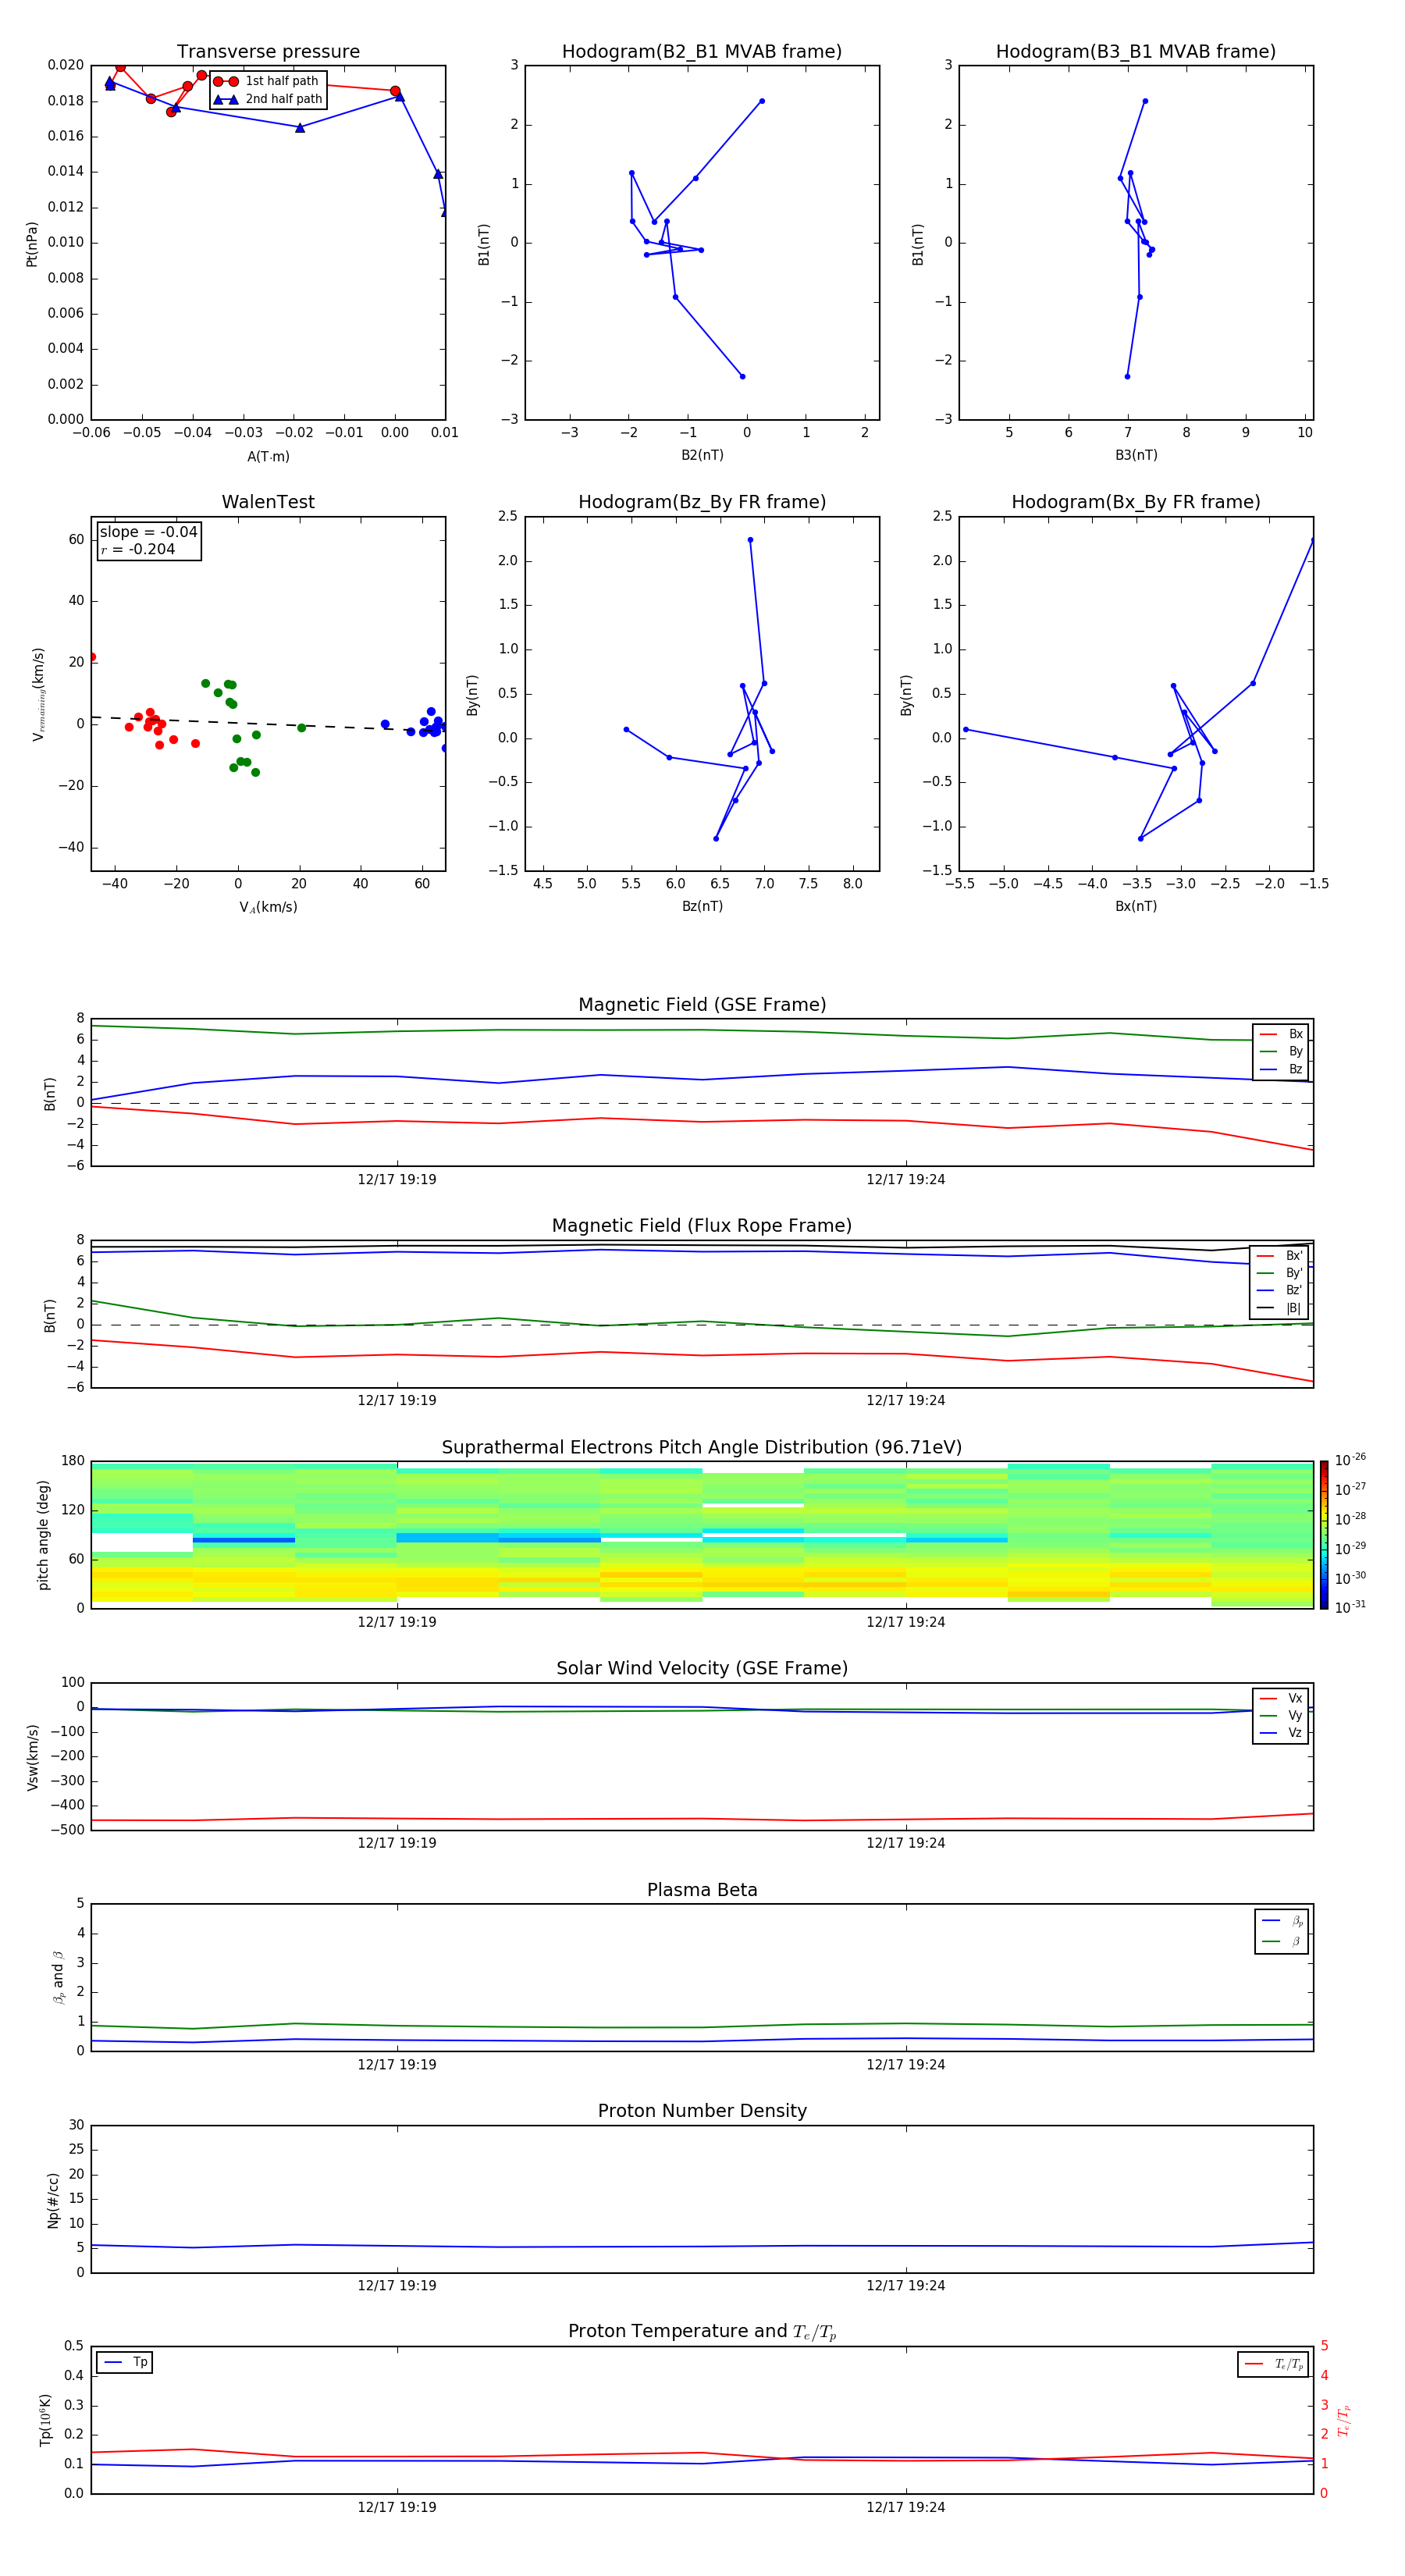Image resolution: width=1405 pixels, height=2576 pixels.
Task: Select |B| entry in Flux Rope legend
Action: click(x=1280, y=1308)
